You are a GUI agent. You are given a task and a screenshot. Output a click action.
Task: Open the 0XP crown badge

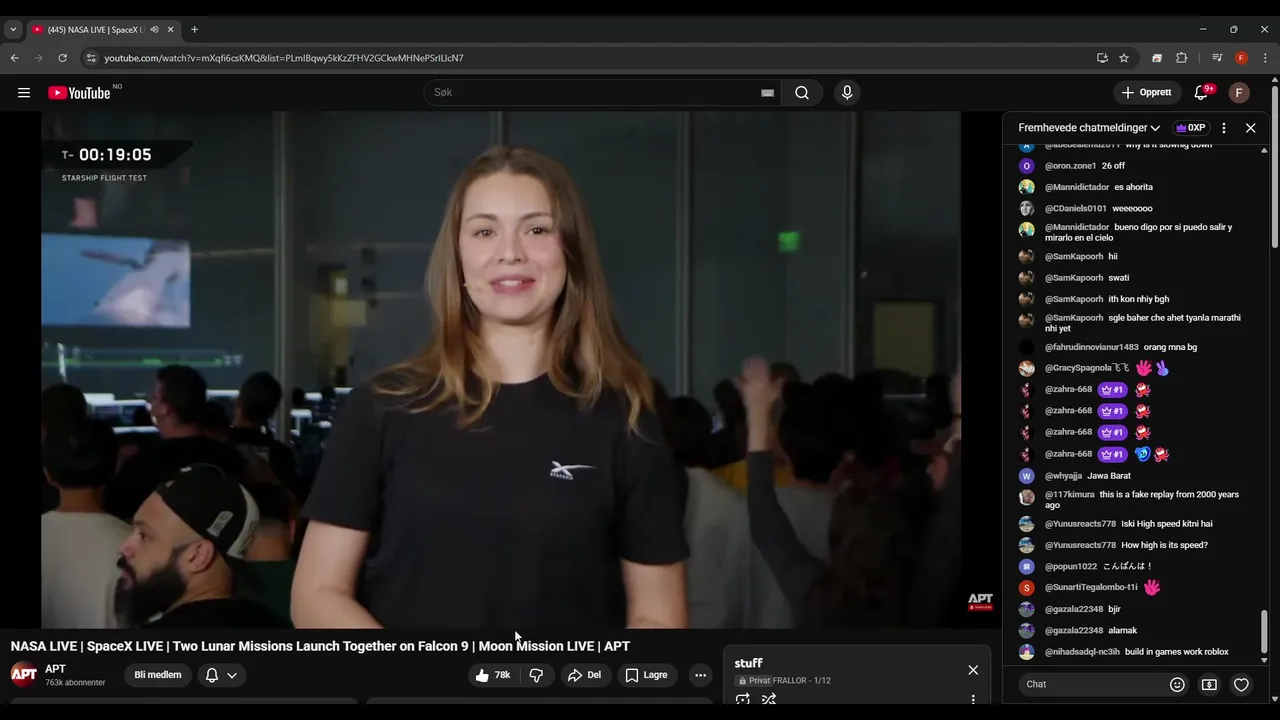coord(1190,128)
